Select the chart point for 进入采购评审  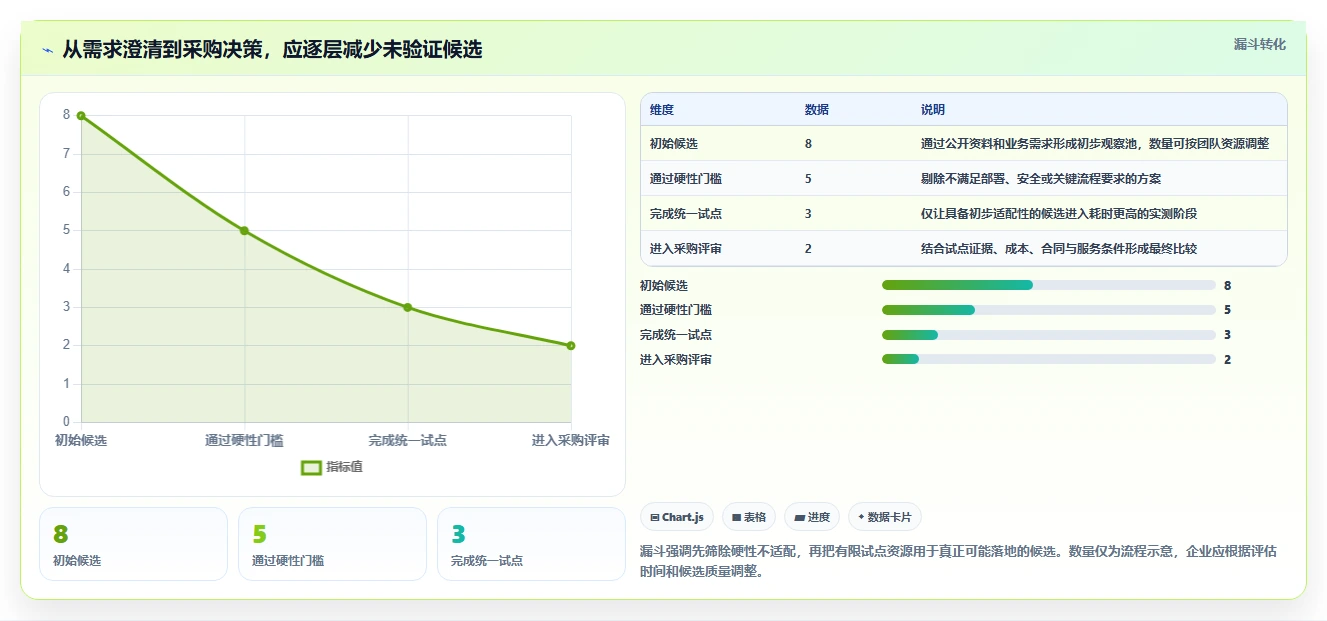click(x=571, y=346)
